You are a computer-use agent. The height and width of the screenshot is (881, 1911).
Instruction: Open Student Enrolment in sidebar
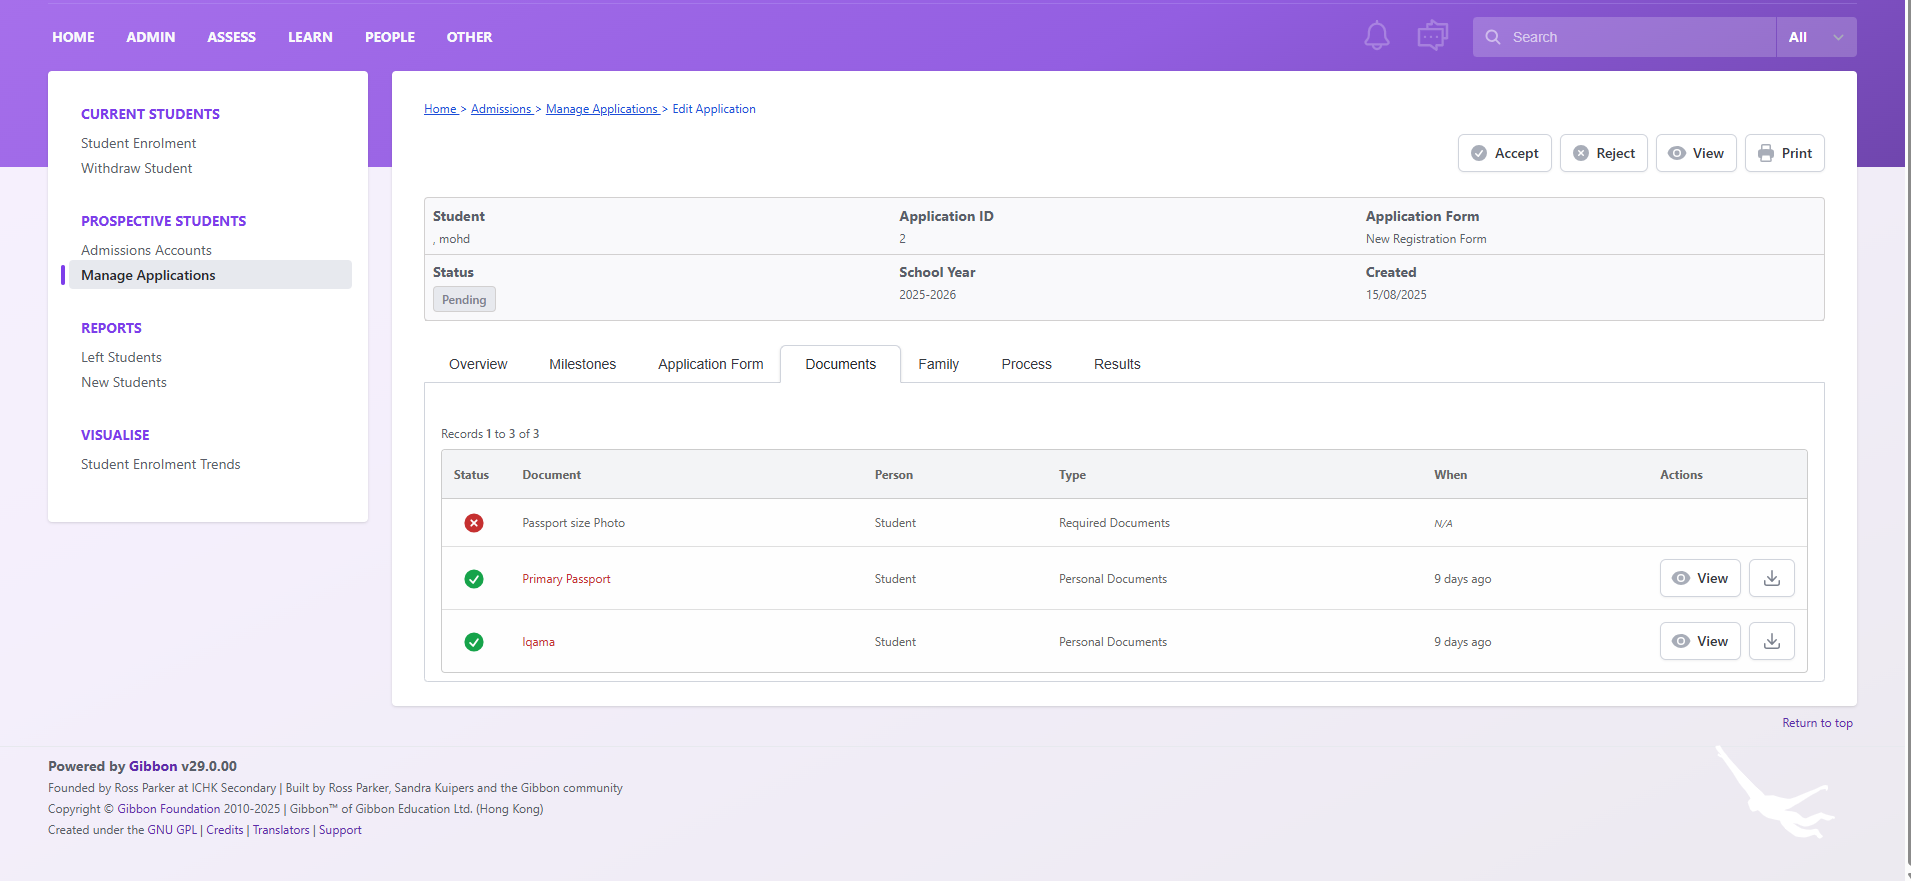point(138,143)
